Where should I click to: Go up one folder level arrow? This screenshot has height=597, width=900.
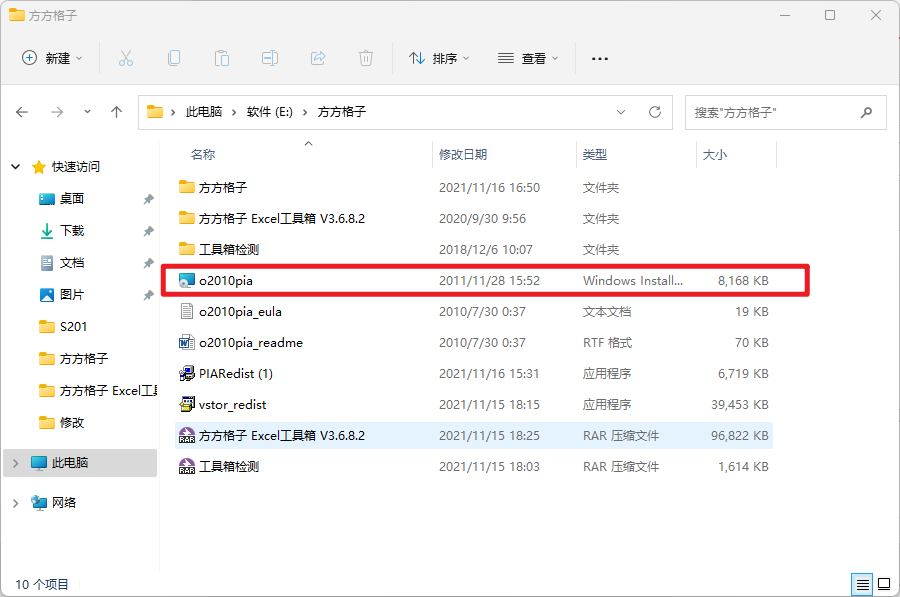pyautogui.click(x=117, y=112)
